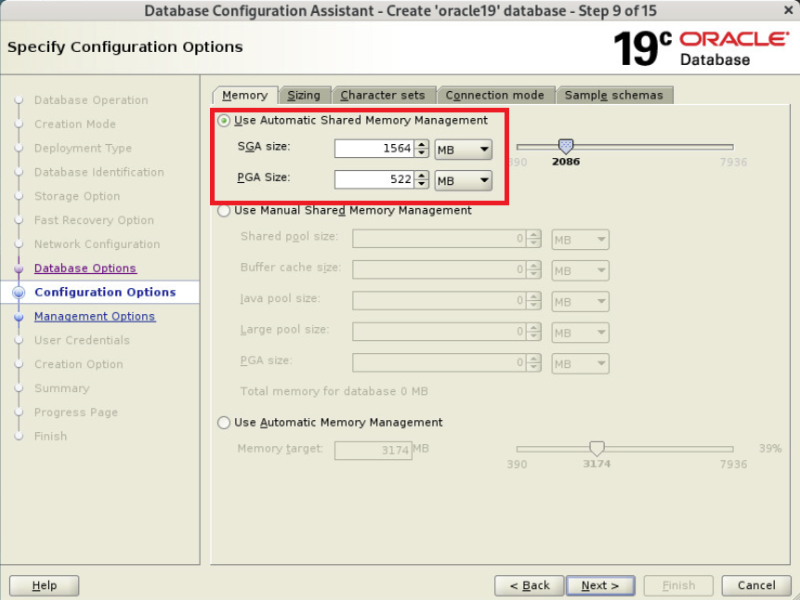Select Use Automatic Memory Management option
This screenshot has height=600, width=800.
click(x=223, y=423)
